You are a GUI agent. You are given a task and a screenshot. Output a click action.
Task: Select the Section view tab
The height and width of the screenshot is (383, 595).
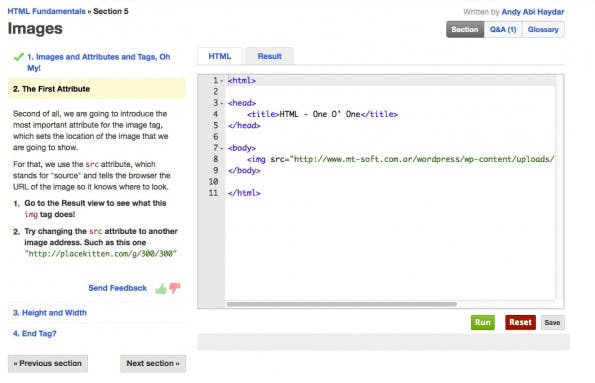tap(465, 29)
